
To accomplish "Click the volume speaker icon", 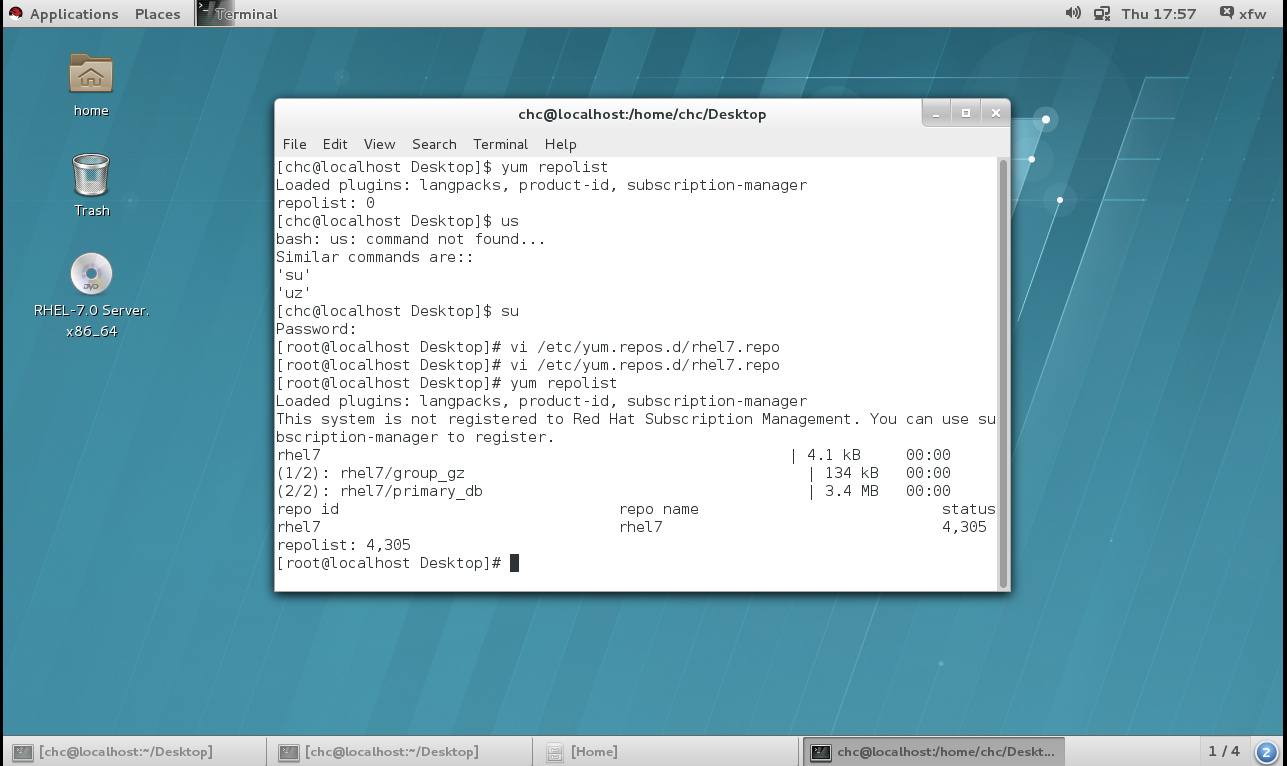I will click(x=1073, y=13).
